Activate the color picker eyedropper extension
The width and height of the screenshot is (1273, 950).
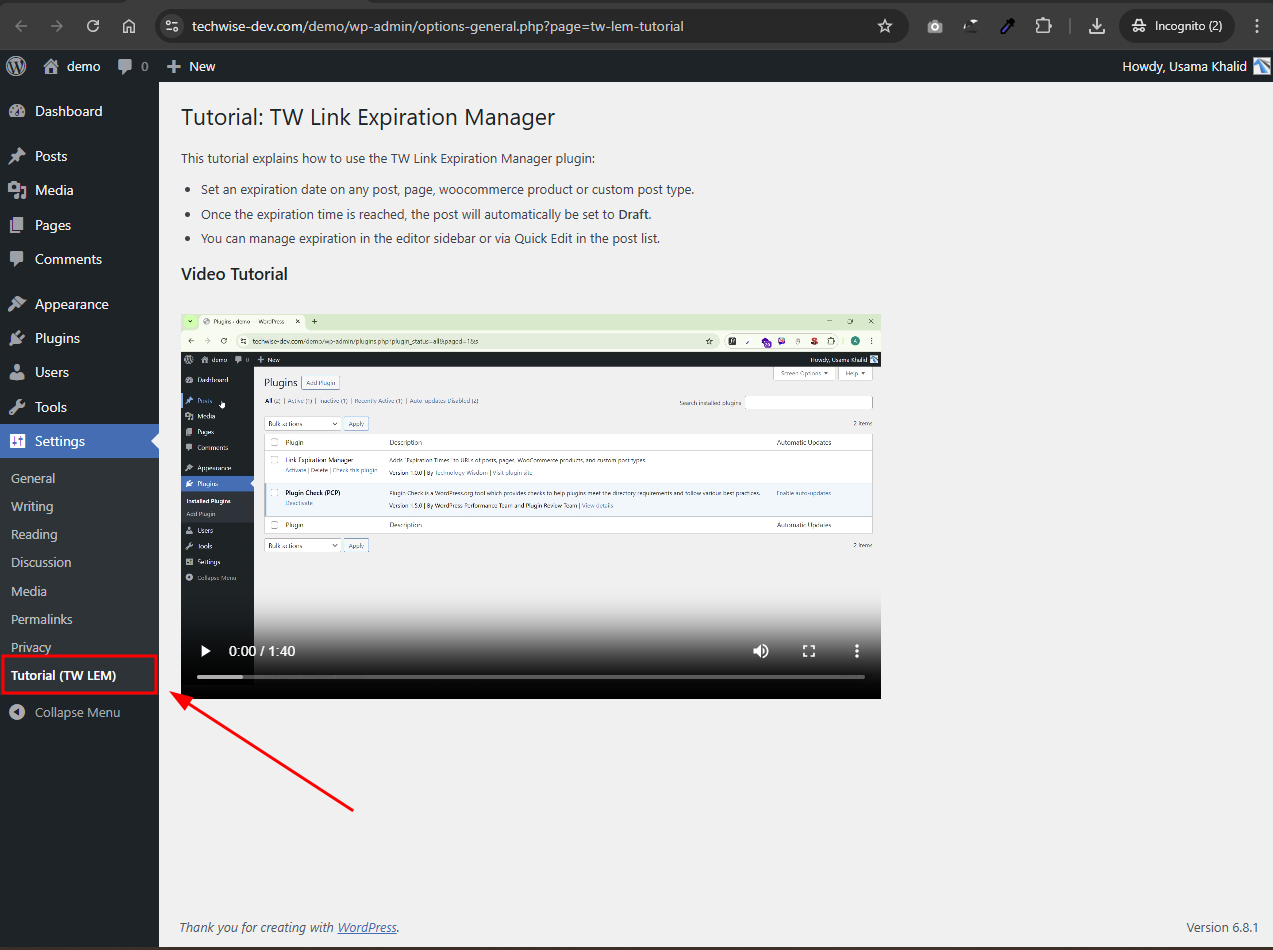tap(1007, 26)
